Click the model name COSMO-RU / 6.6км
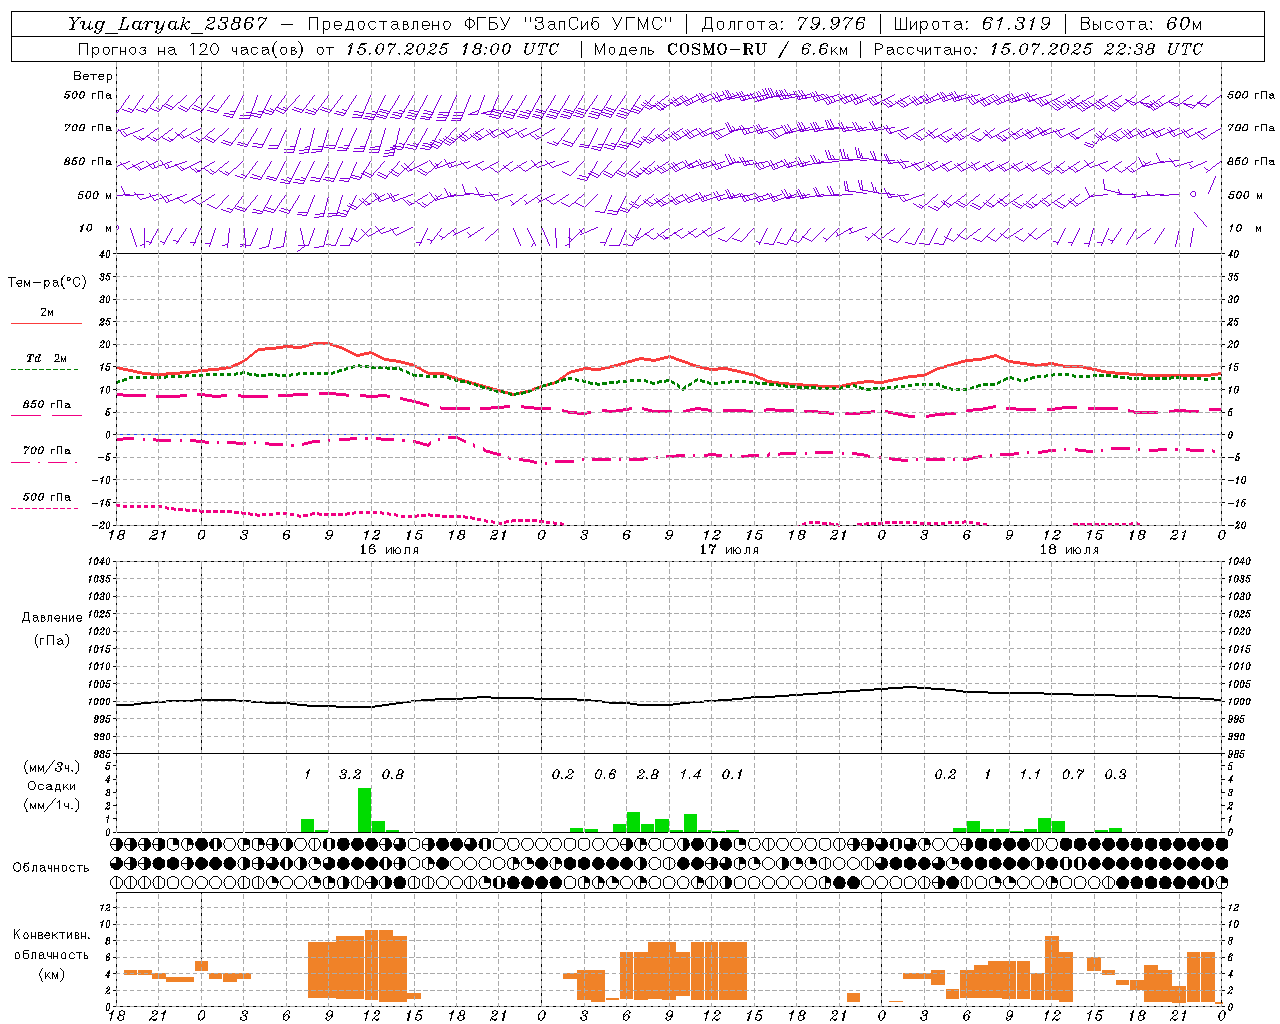Viewport: 1280px width, 1024px height. pyautogui.click(x=758, y=49)
